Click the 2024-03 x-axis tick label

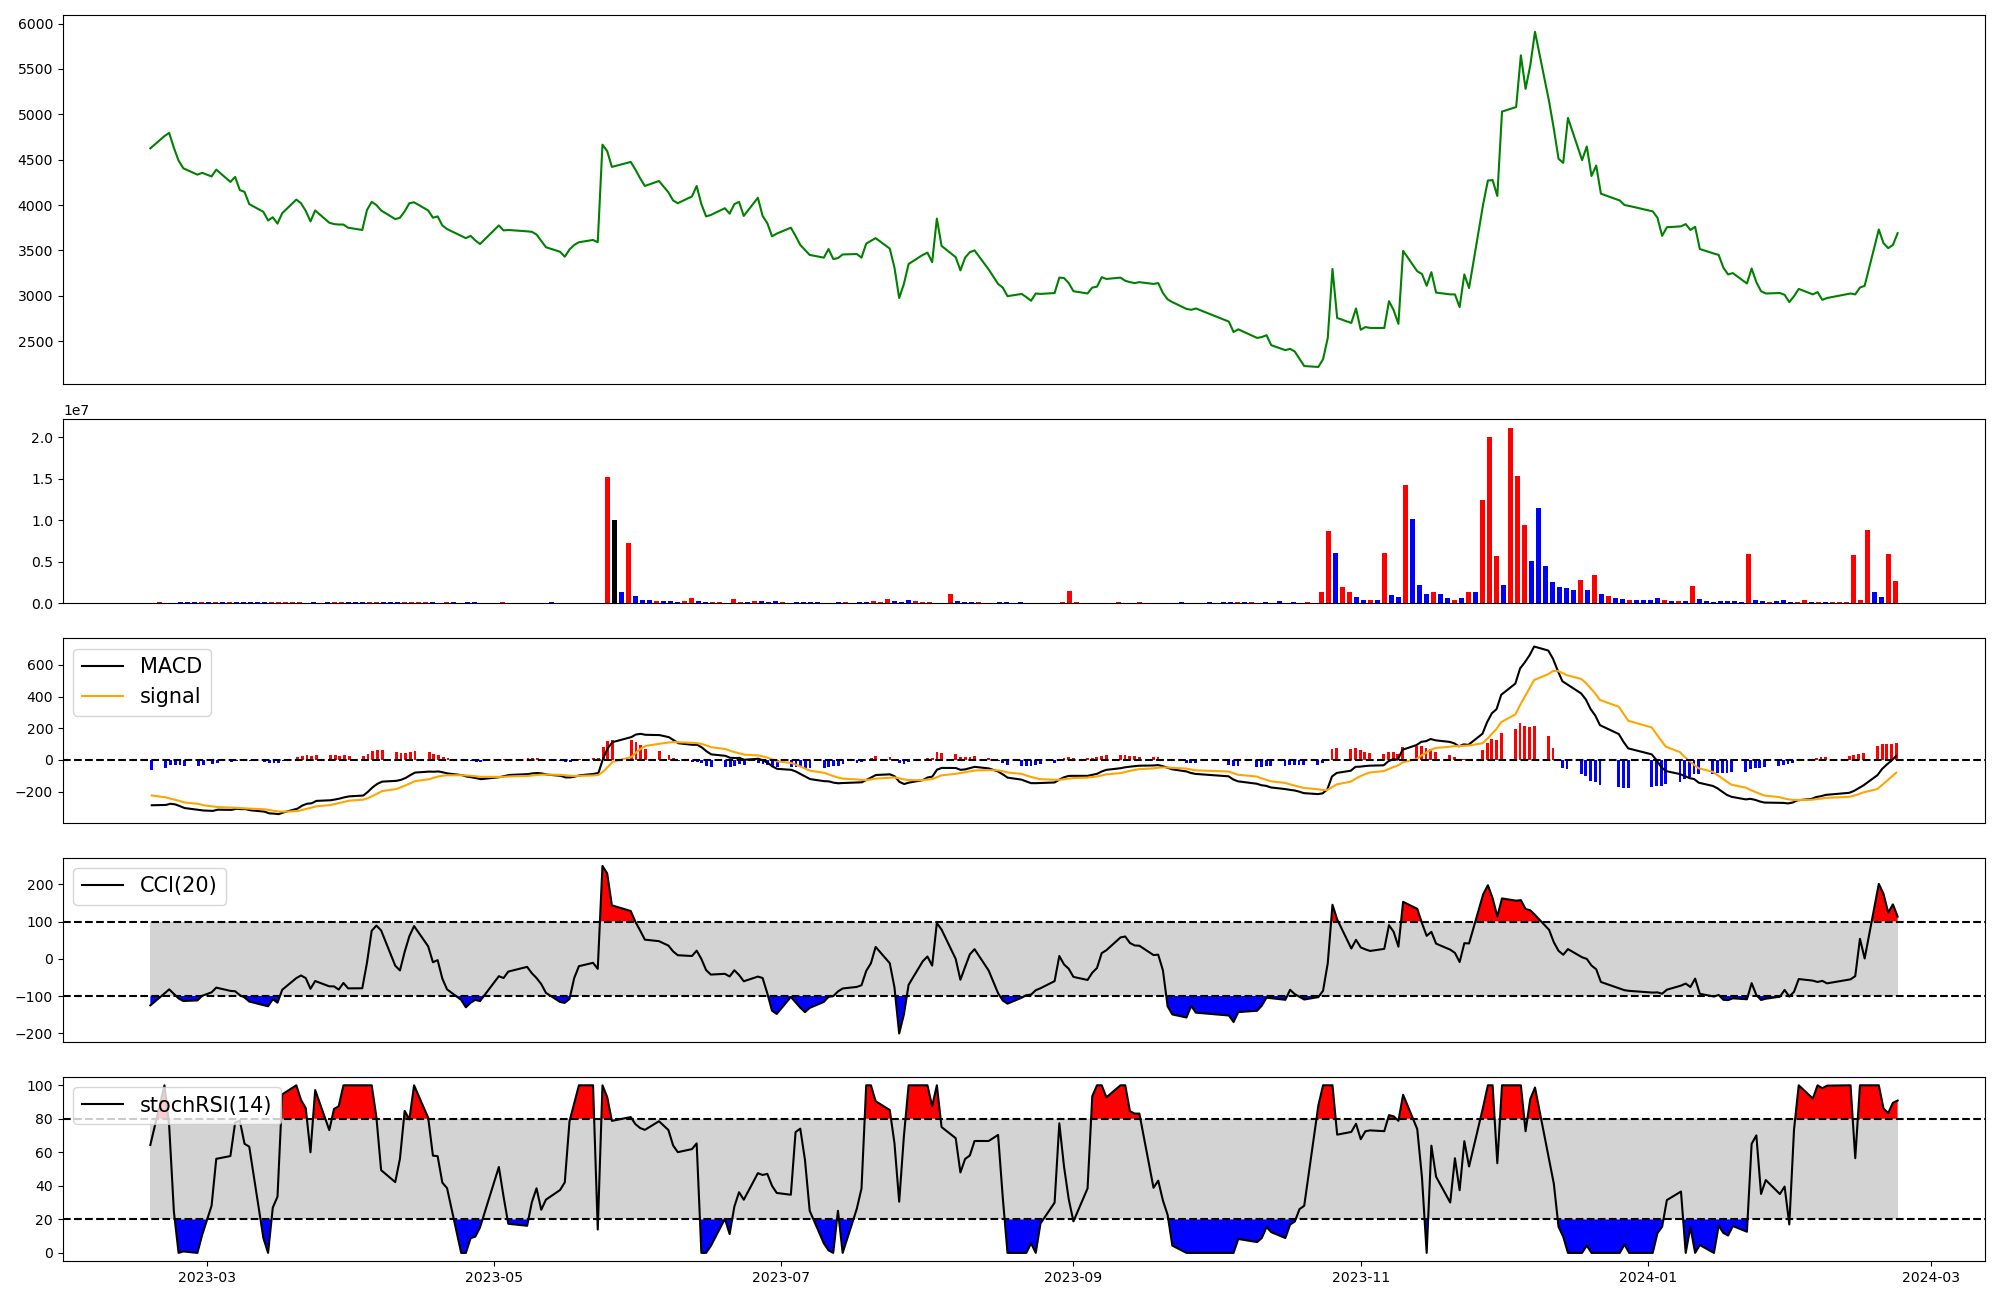(1930, 1277)
